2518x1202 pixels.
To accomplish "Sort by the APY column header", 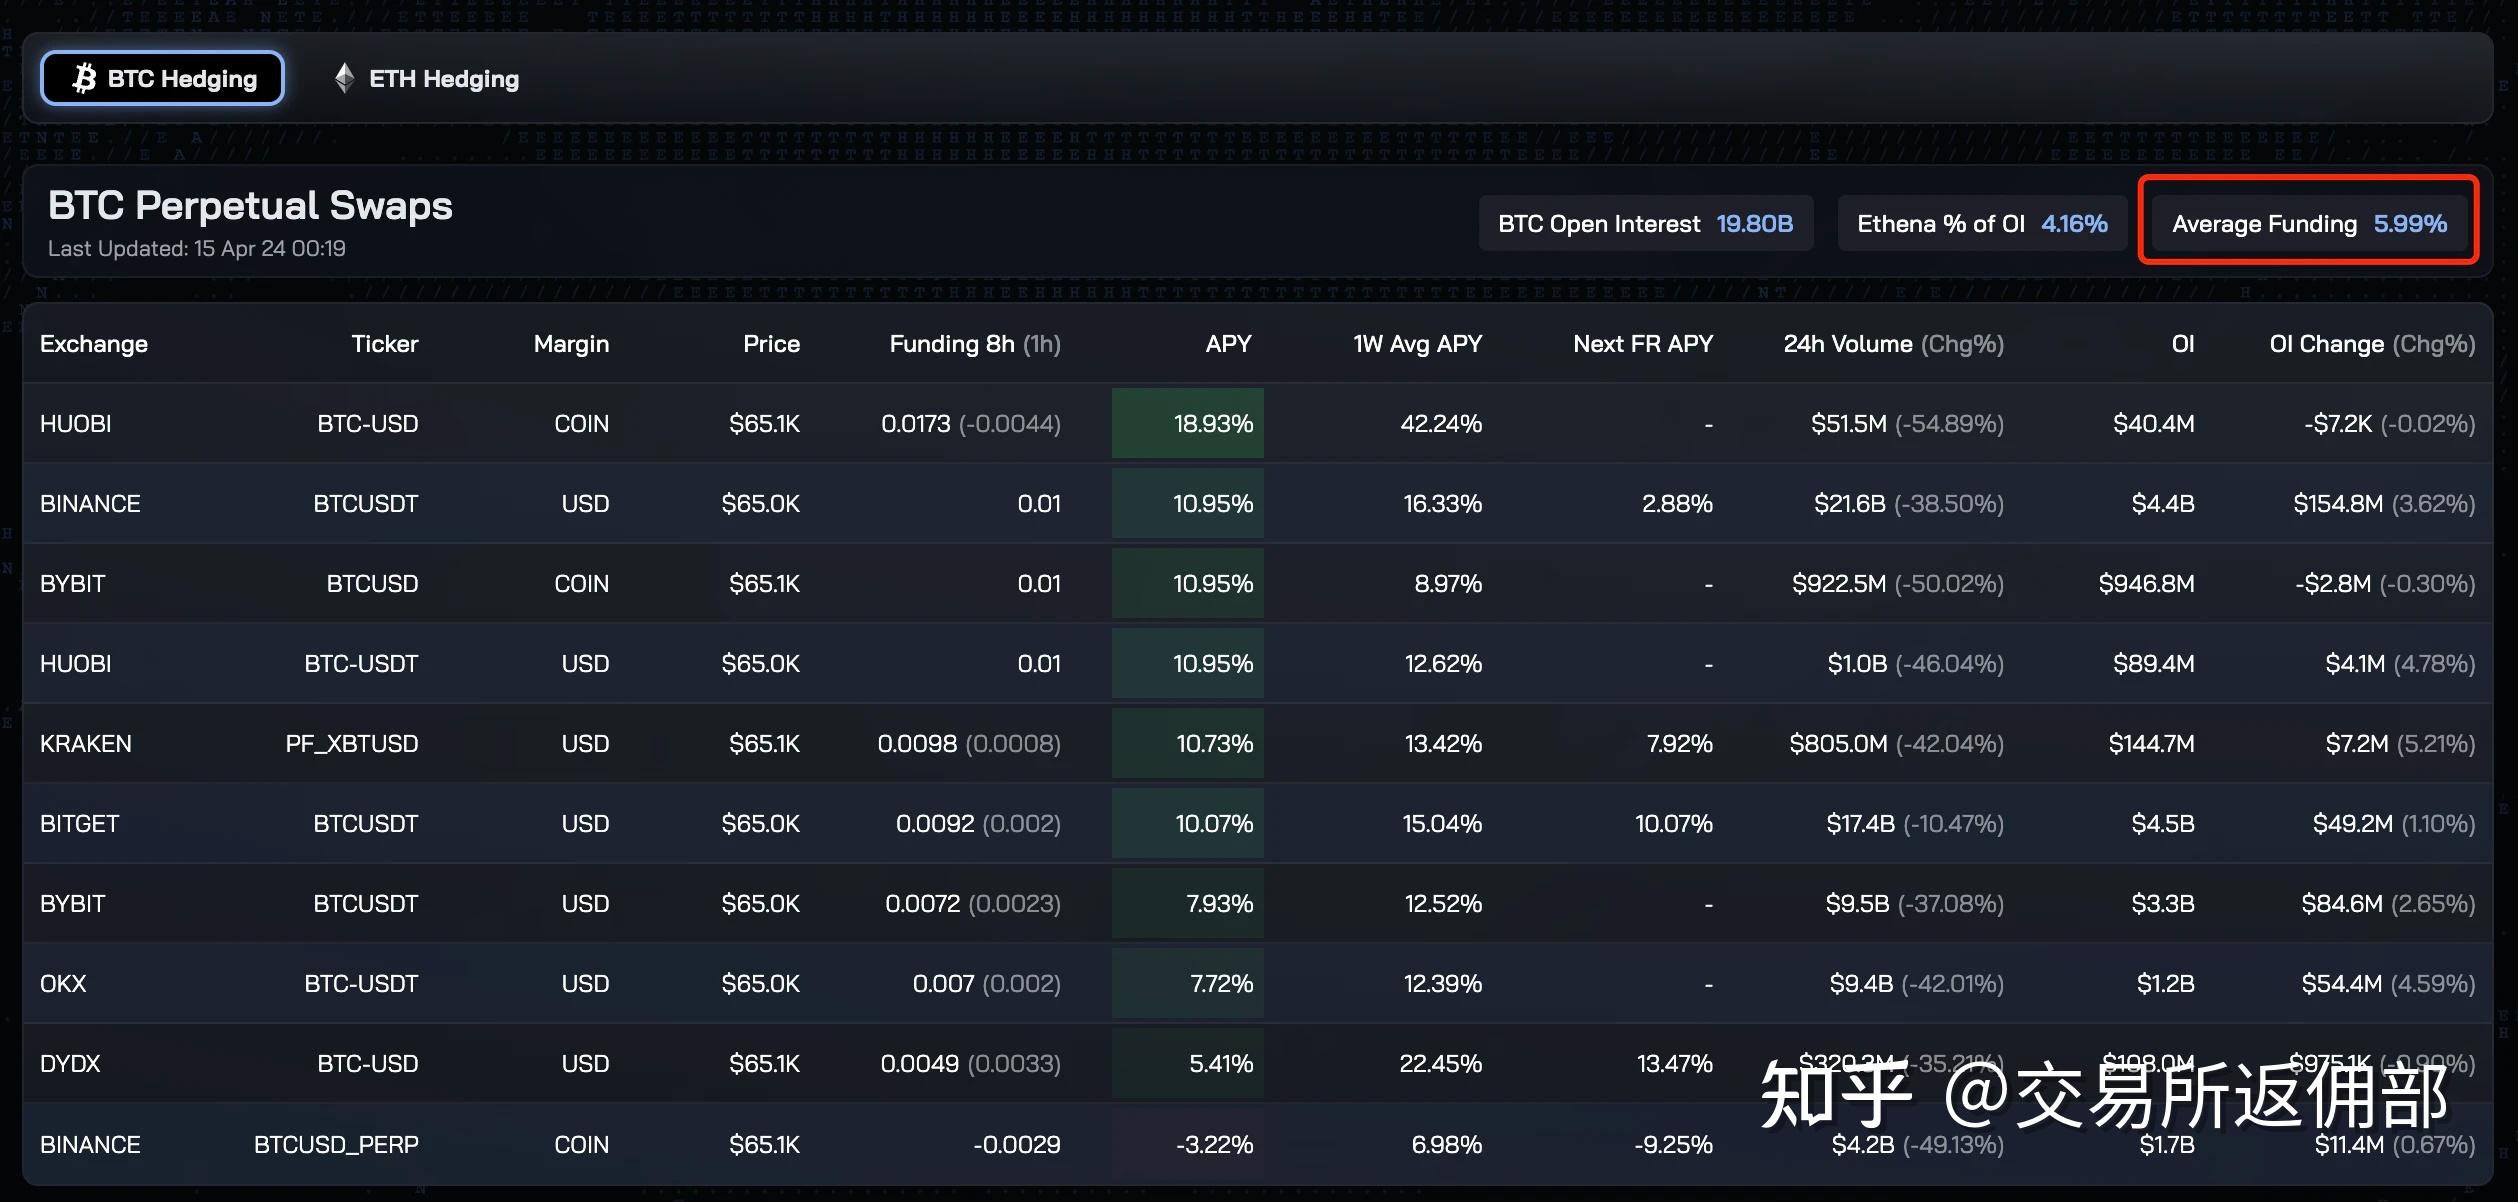I will (1228, 344).
